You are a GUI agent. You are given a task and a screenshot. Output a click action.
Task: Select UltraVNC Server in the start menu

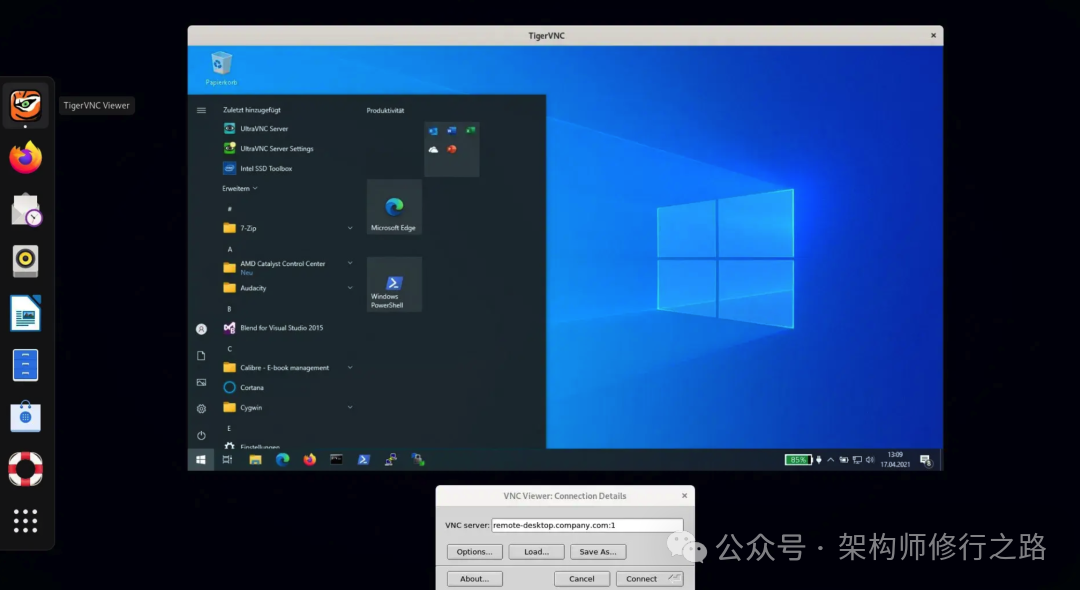[x=263, y=128]
